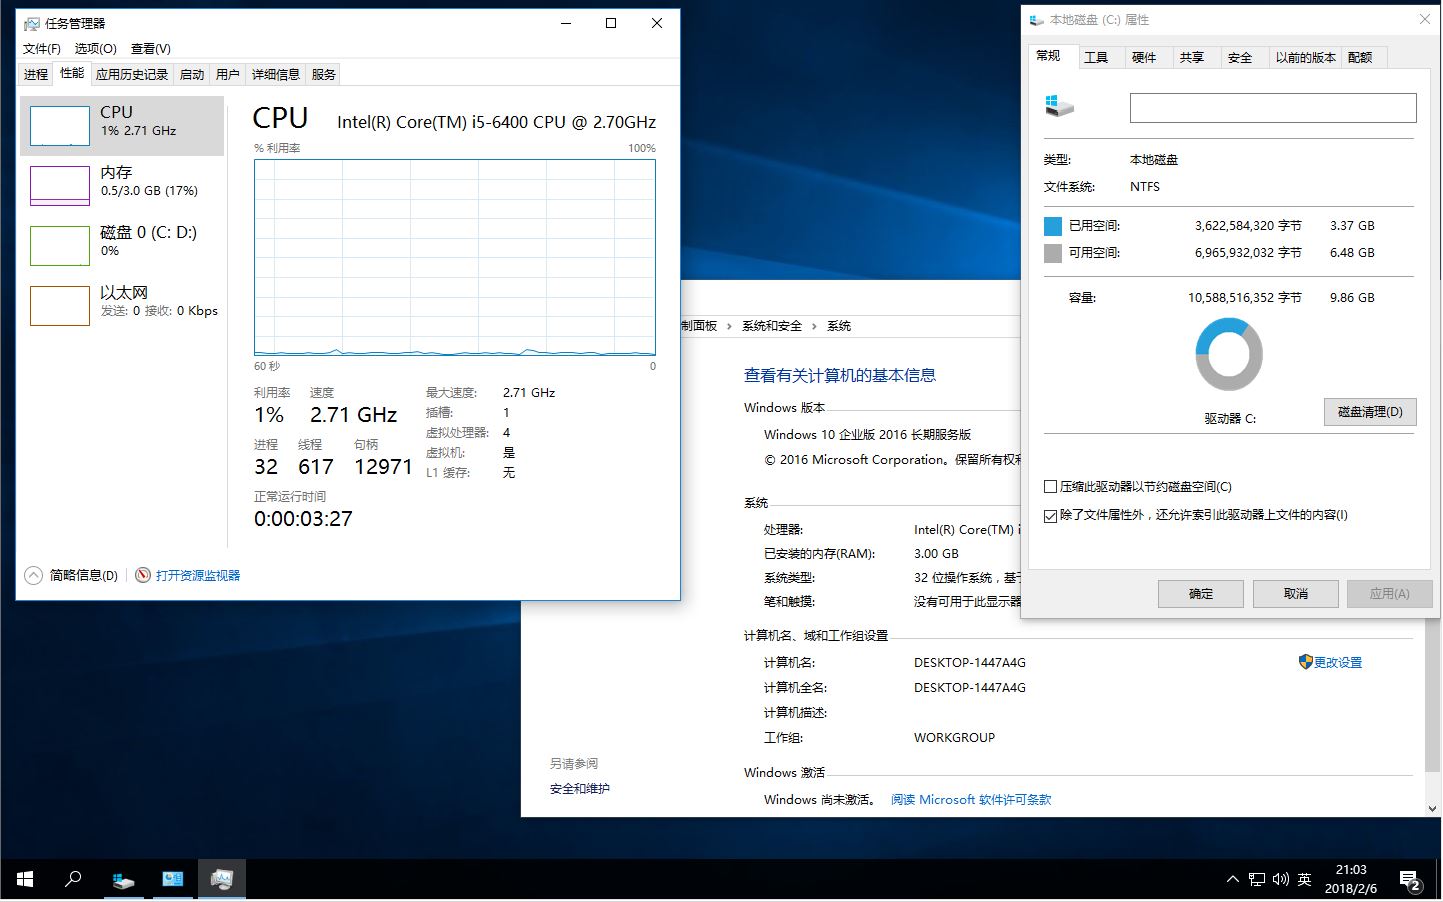Switch to the 进程 (Processes) tab

35,73
